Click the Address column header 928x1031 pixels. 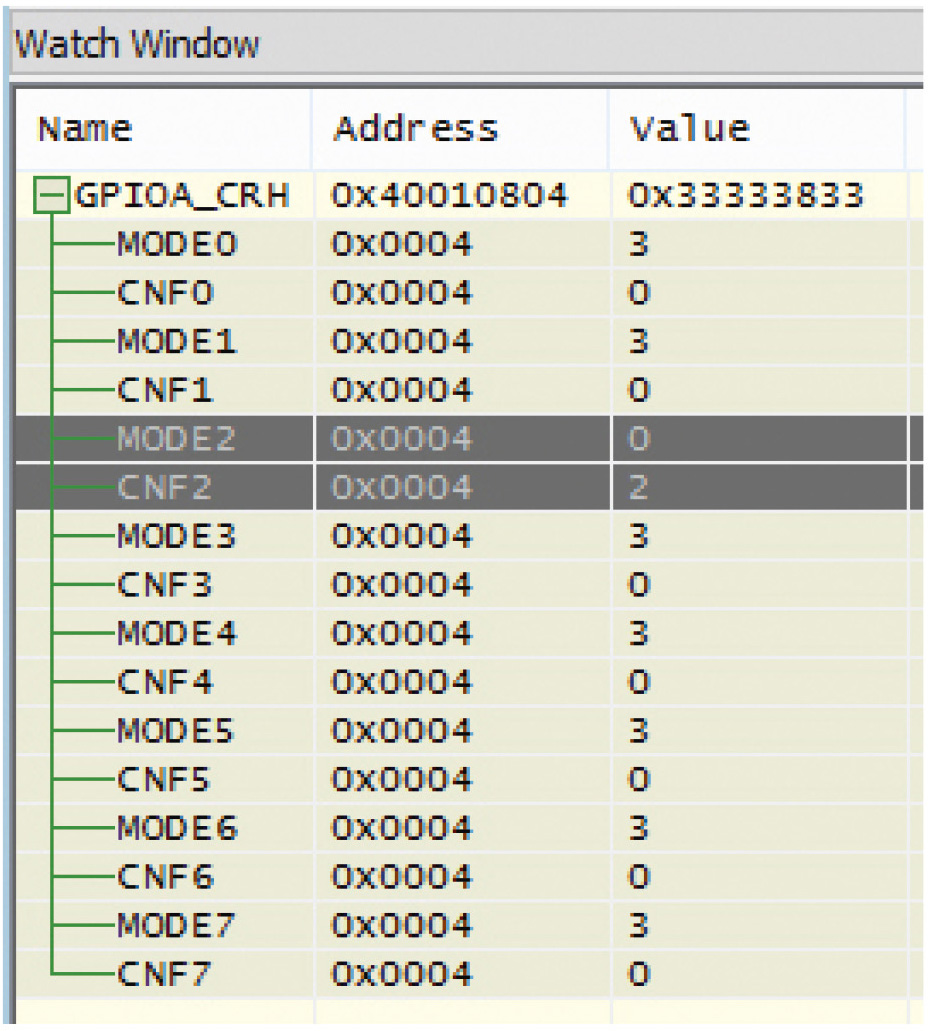click(460, 129)
